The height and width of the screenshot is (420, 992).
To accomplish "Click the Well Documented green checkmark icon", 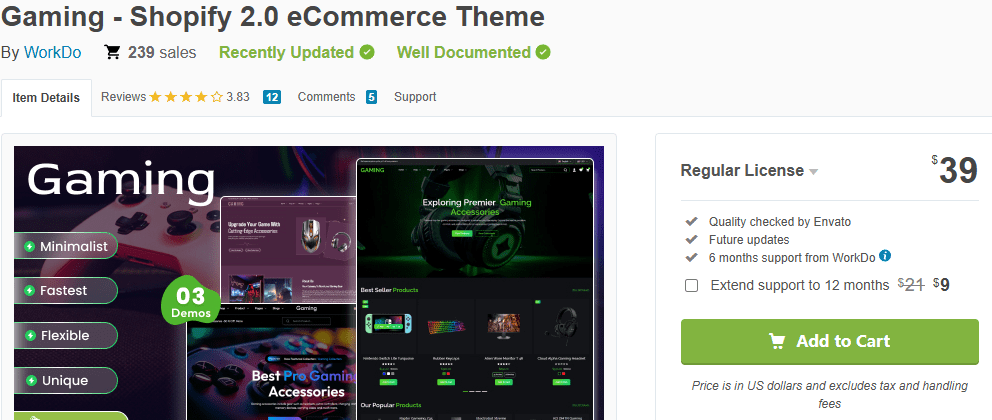I will 543,52.
